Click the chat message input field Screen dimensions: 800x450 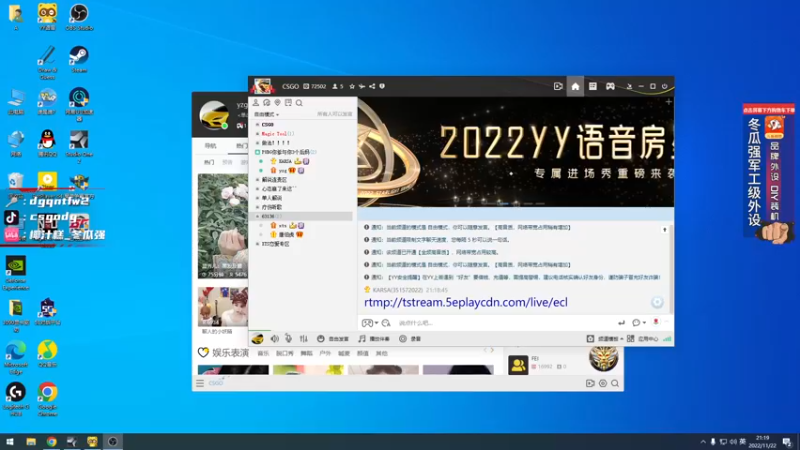pyautogui.click(x=505, y=323)
